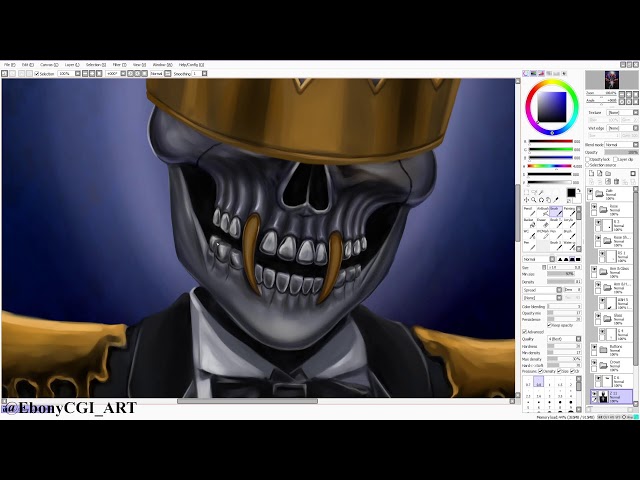The height and width of the screenshot is (480, 640).
Task: Toggle the Keep opacity checkbox
Action: [549, 325]
